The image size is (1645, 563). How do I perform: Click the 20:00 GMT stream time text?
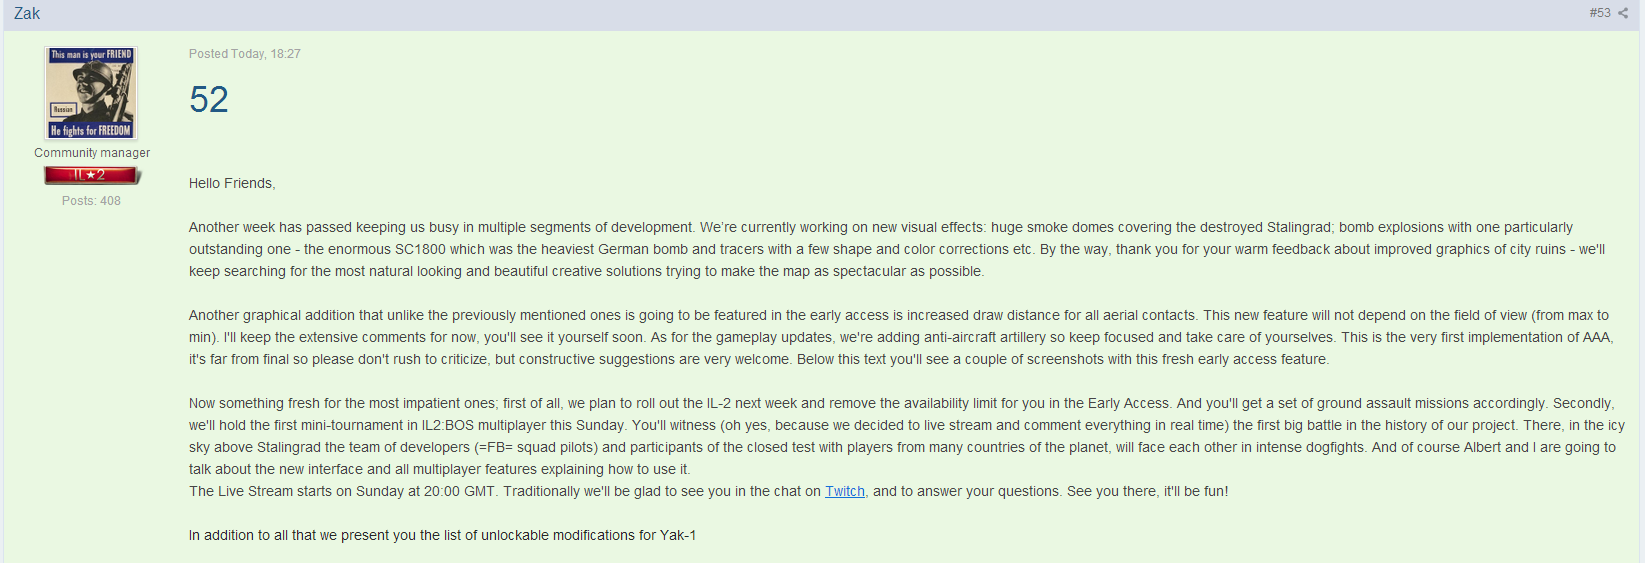(x=461, y=491)
